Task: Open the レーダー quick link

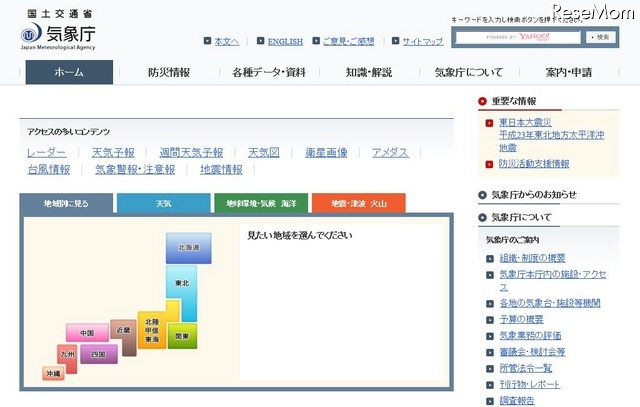Action: click(47, 152)
